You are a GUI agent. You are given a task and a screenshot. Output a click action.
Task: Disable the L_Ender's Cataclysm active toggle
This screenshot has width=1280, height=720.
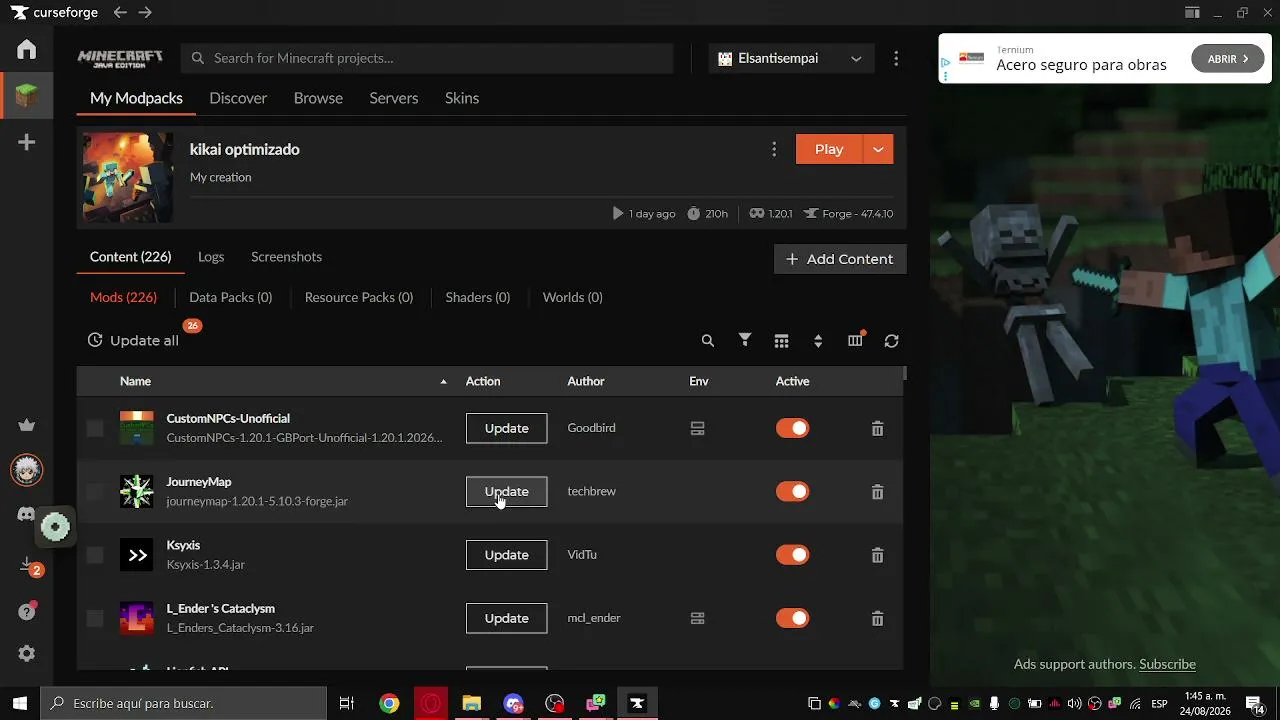click(793, 619)
